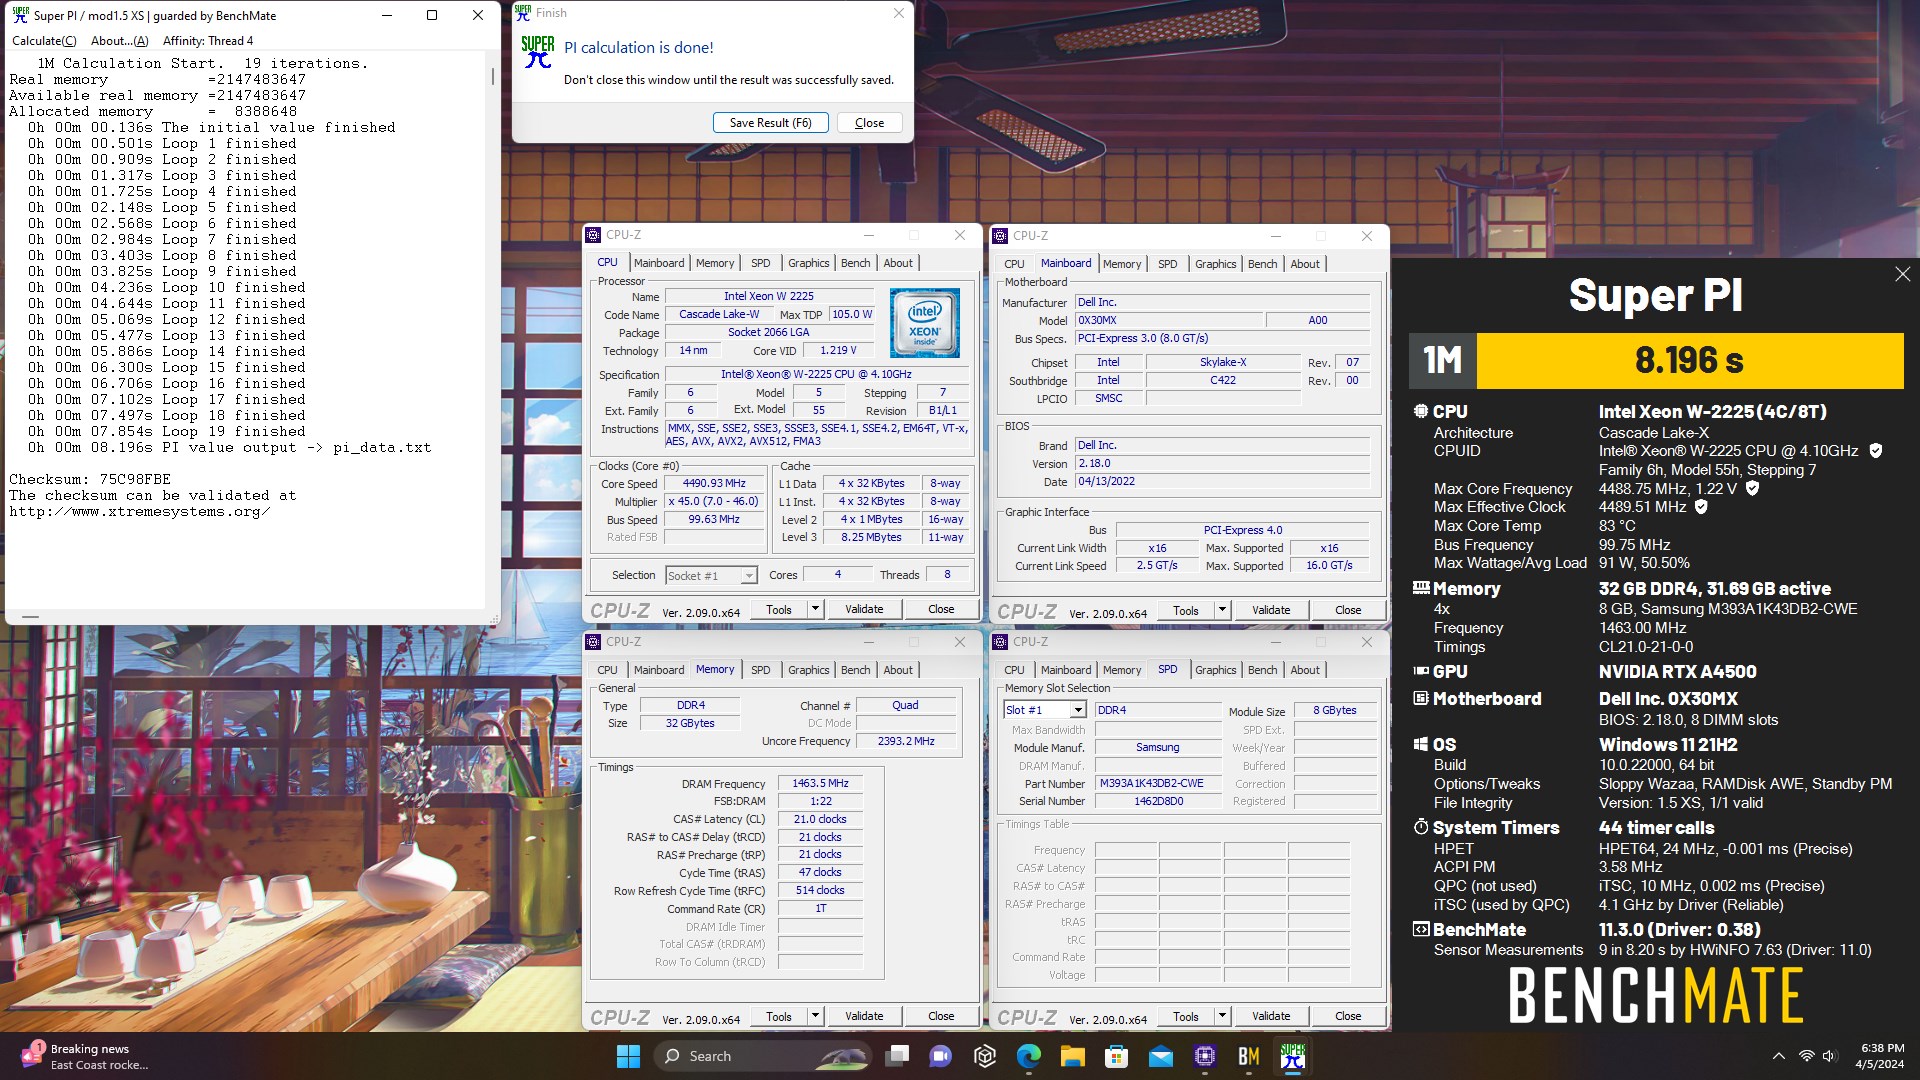Select the Super PI taskbar icon
Screen dimensions: 1920x1080
1293,1056
